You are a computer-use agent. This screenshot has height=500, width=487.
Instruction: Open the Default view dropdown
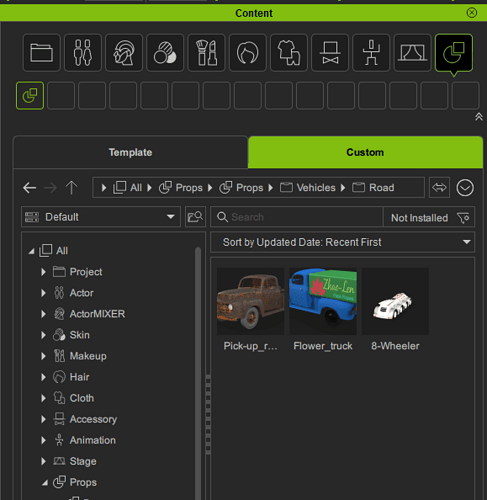(x=101, y=217)
